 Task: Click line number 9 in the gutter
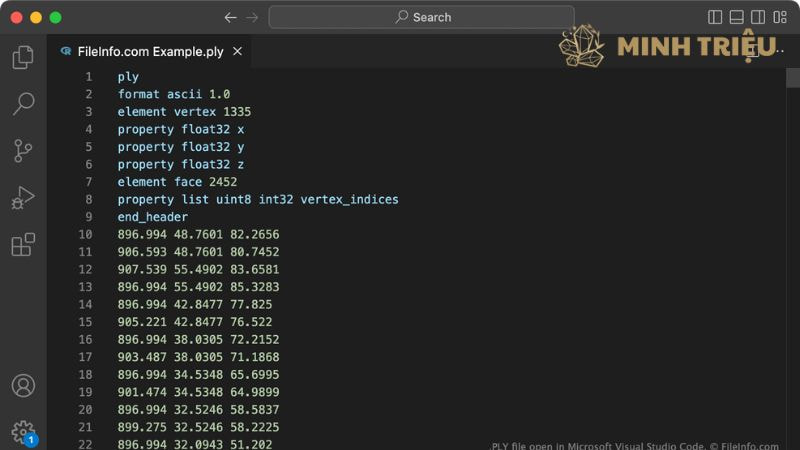89,217
